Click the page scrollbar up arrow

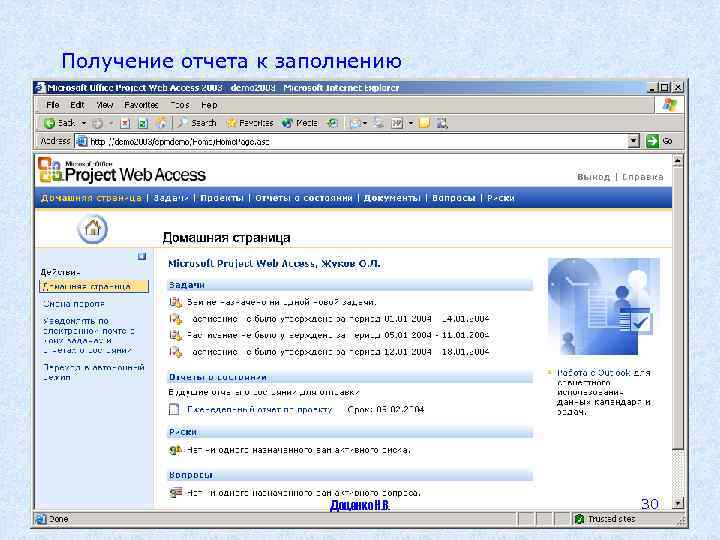pyautogui.click(x=678, y=161)
